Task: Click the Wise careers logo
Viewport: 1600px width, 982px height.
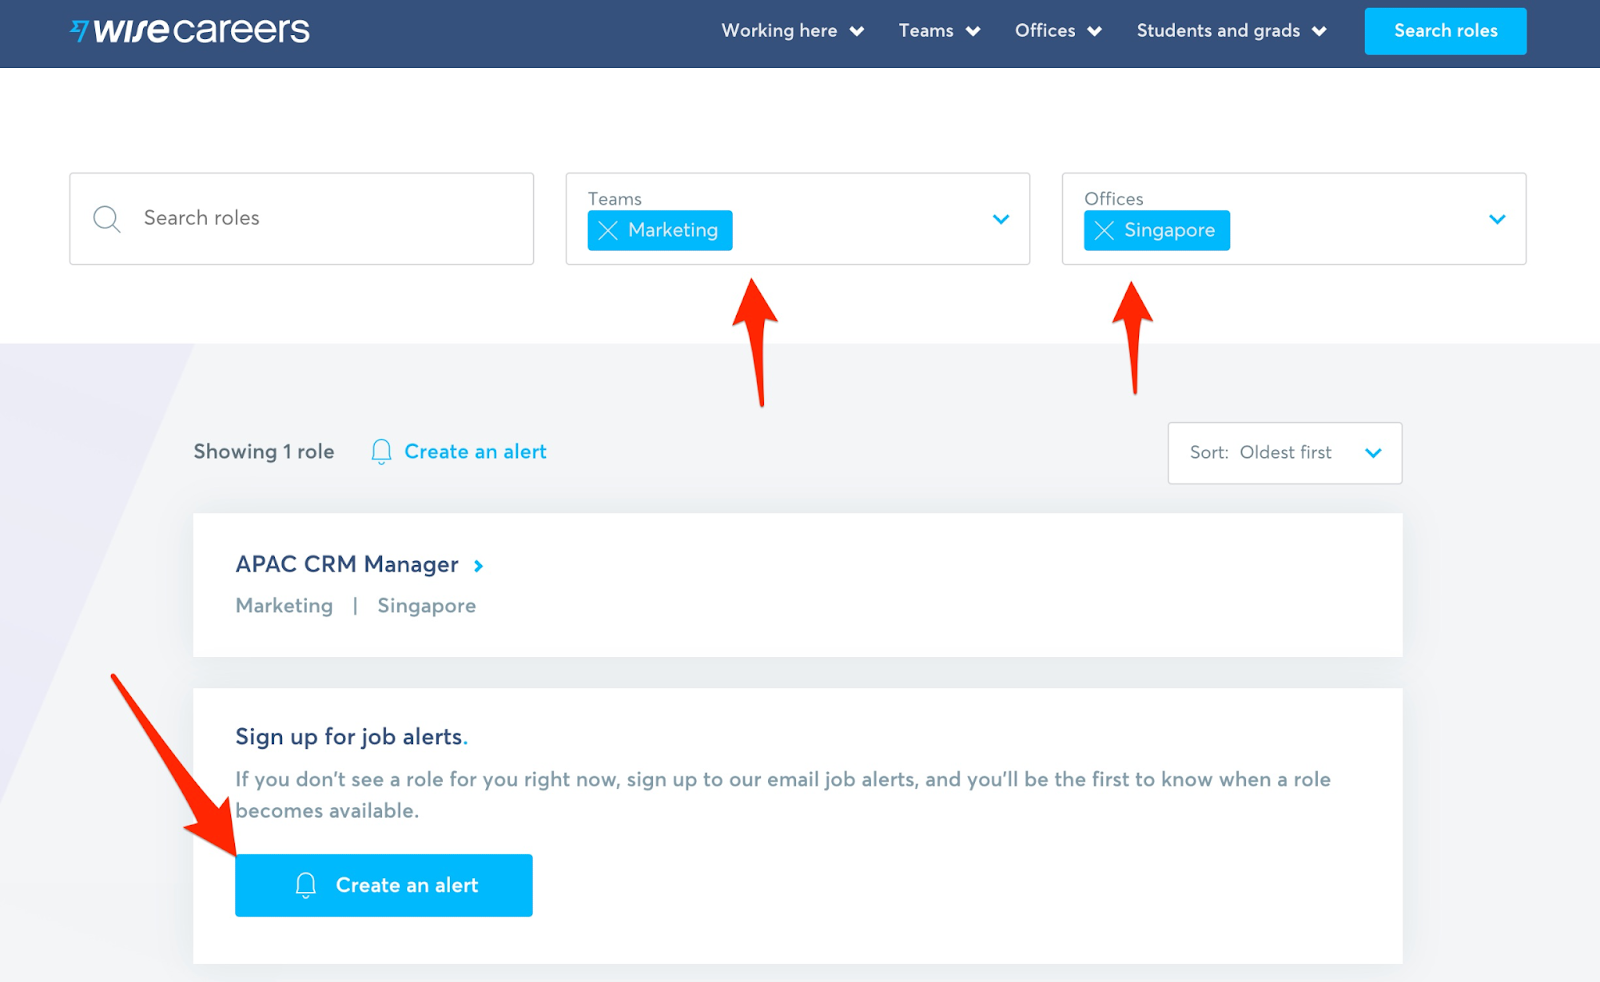Action: click(190, 31)
